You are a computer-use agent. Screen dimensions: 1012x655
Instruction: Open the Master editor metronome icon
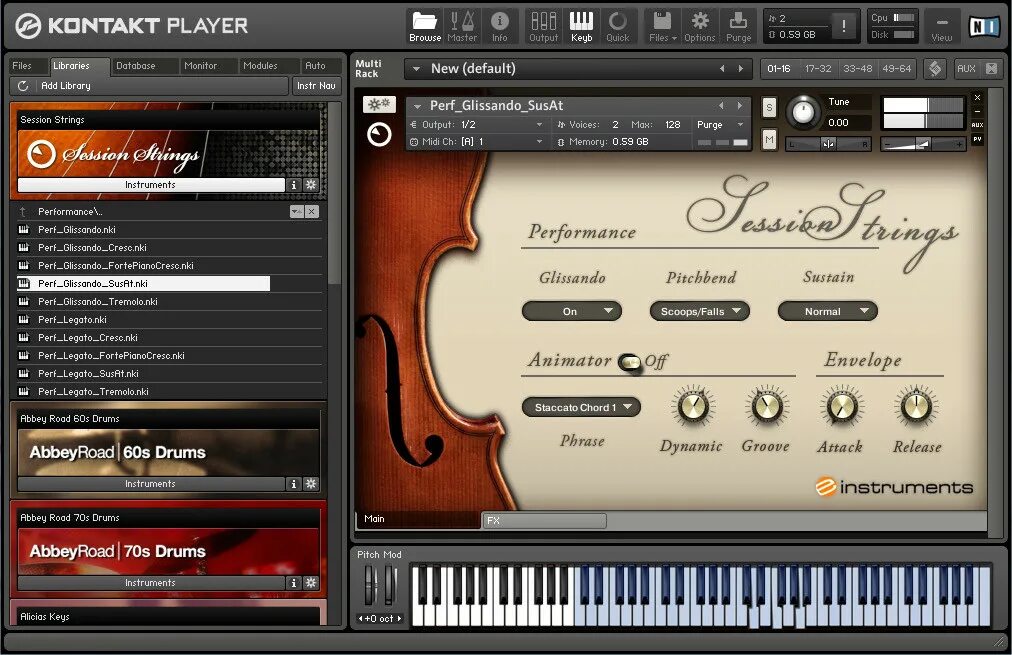462,26
